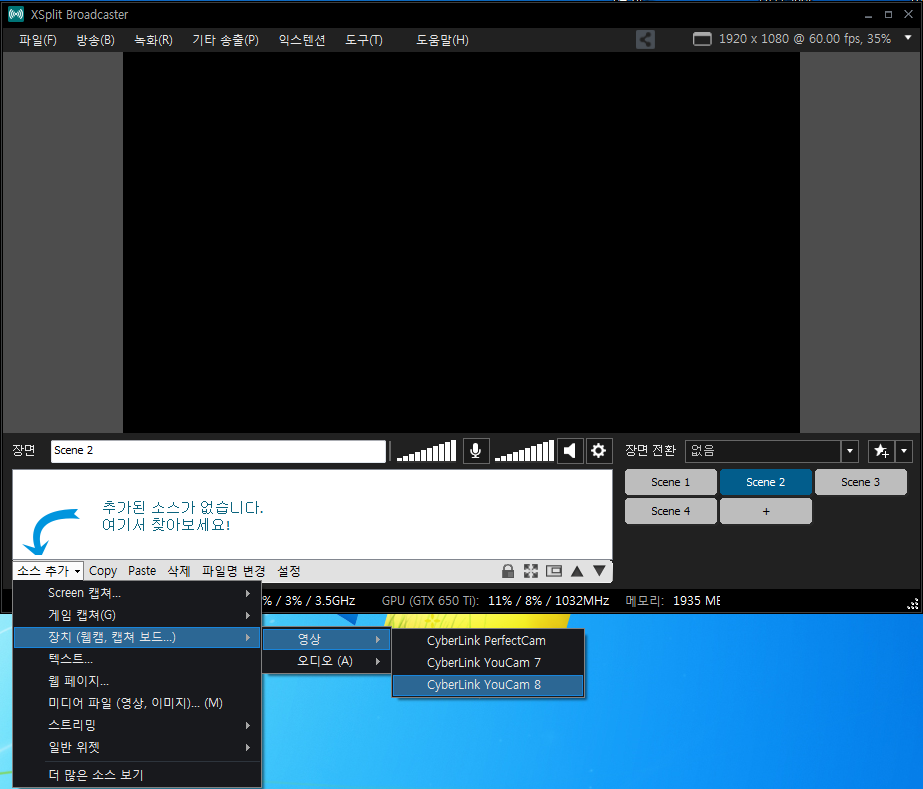Select 장치 (웹캠, 캡쳐 보드...) entry

coord(137,637)
